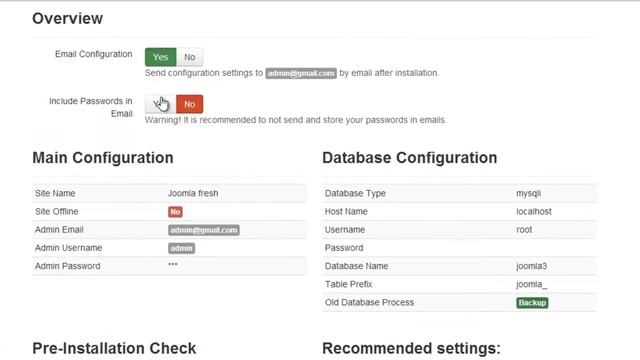Select the Admin Email label
The width and height of the screenshot is (640, 360).
pyautogui.click(x=59, y=229)
